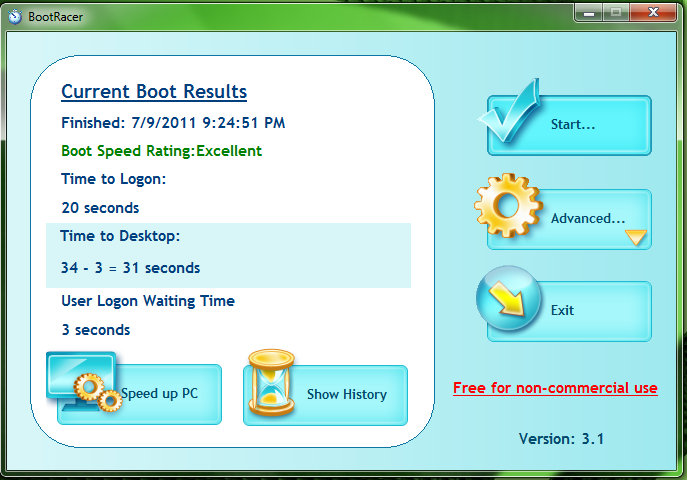687x480 pixels.
Task: Click the Time to Desktop: label
Action: 120,236
